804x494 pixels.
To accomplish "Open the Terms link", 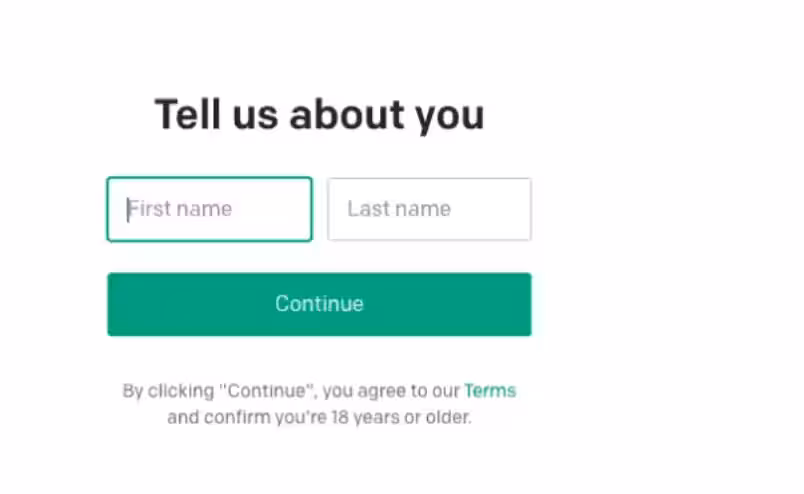I will click(490, 390).
